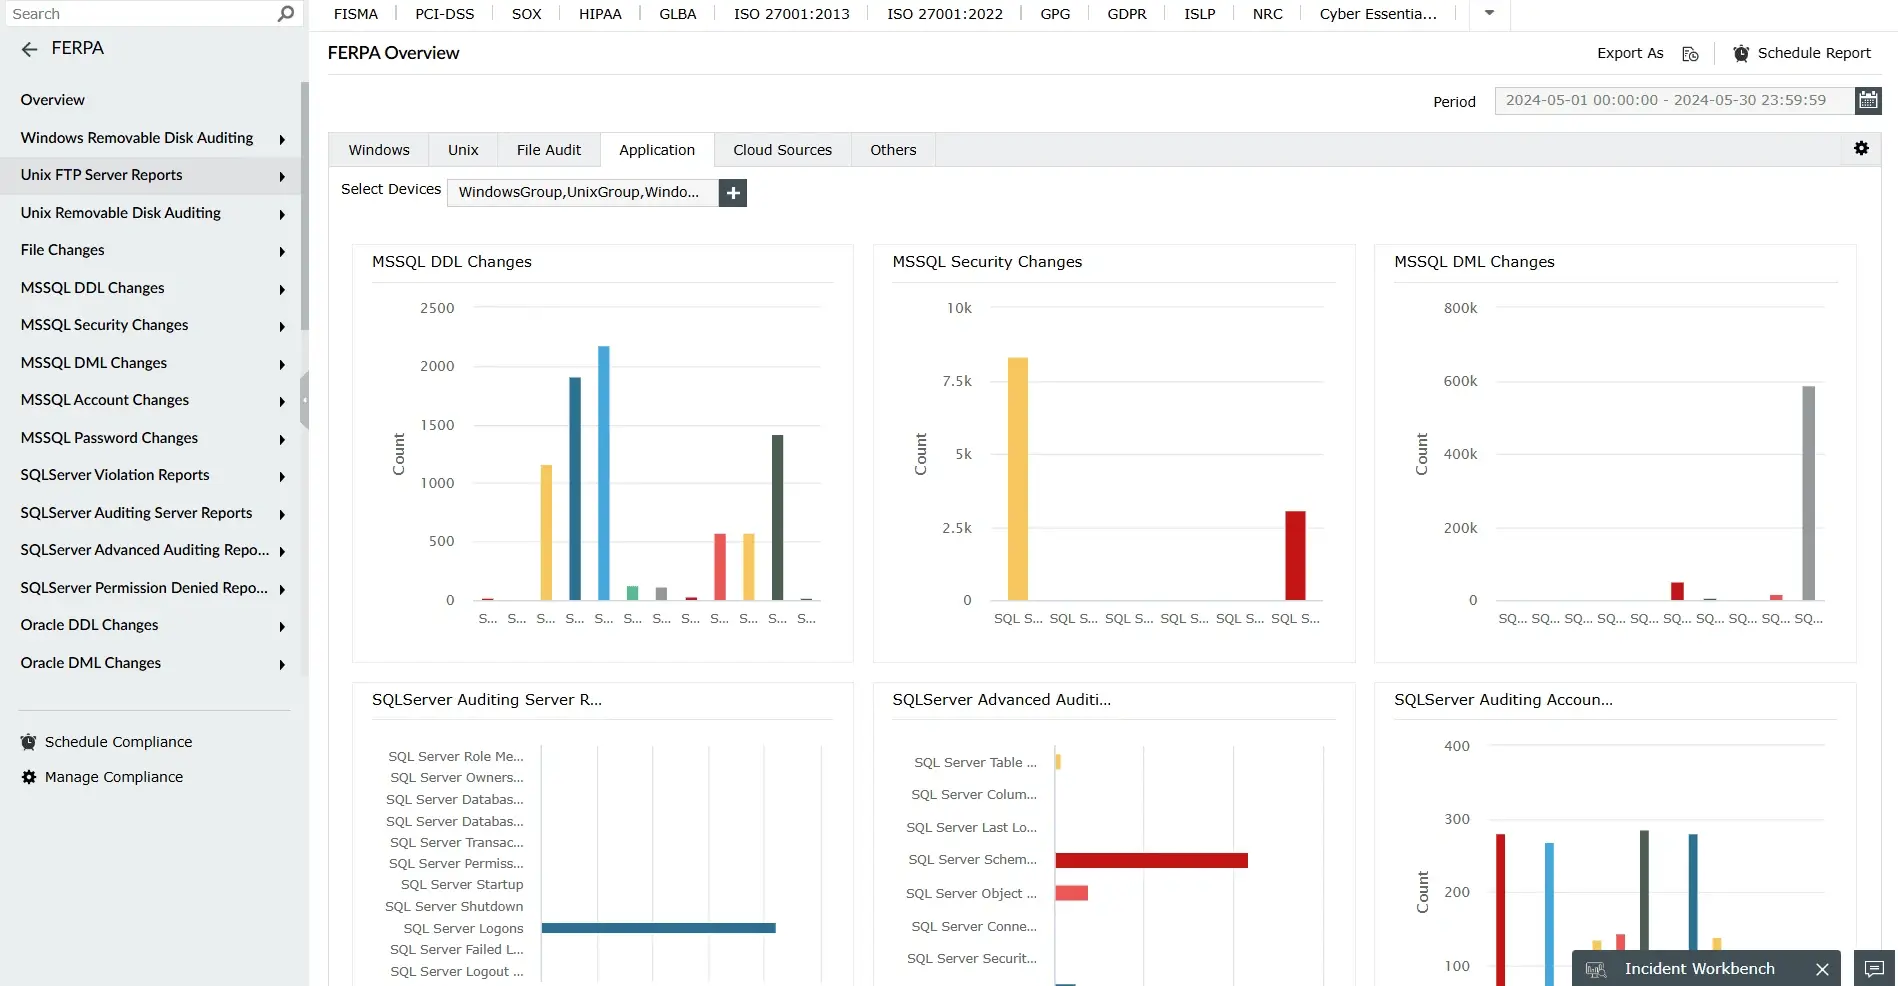Click the search magnifier icon
This screenshot has width=1898, height=986.
[x=285, y=13]
